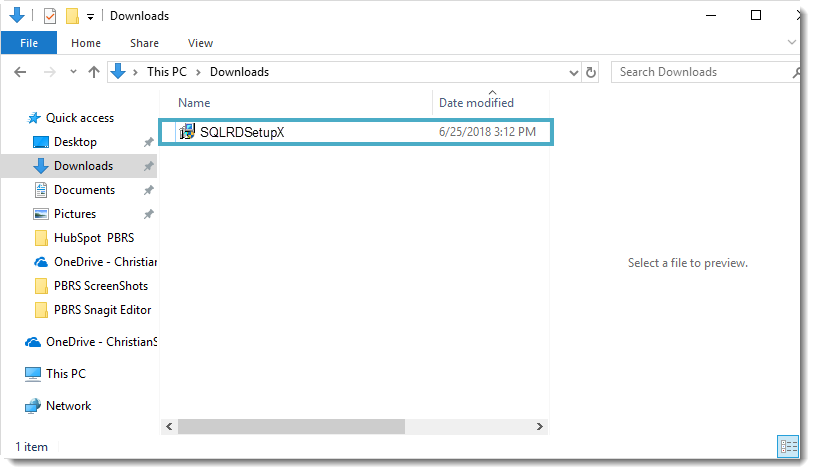
Task: Open the PBRS ScreenShots folder
Action: [101, 286]
